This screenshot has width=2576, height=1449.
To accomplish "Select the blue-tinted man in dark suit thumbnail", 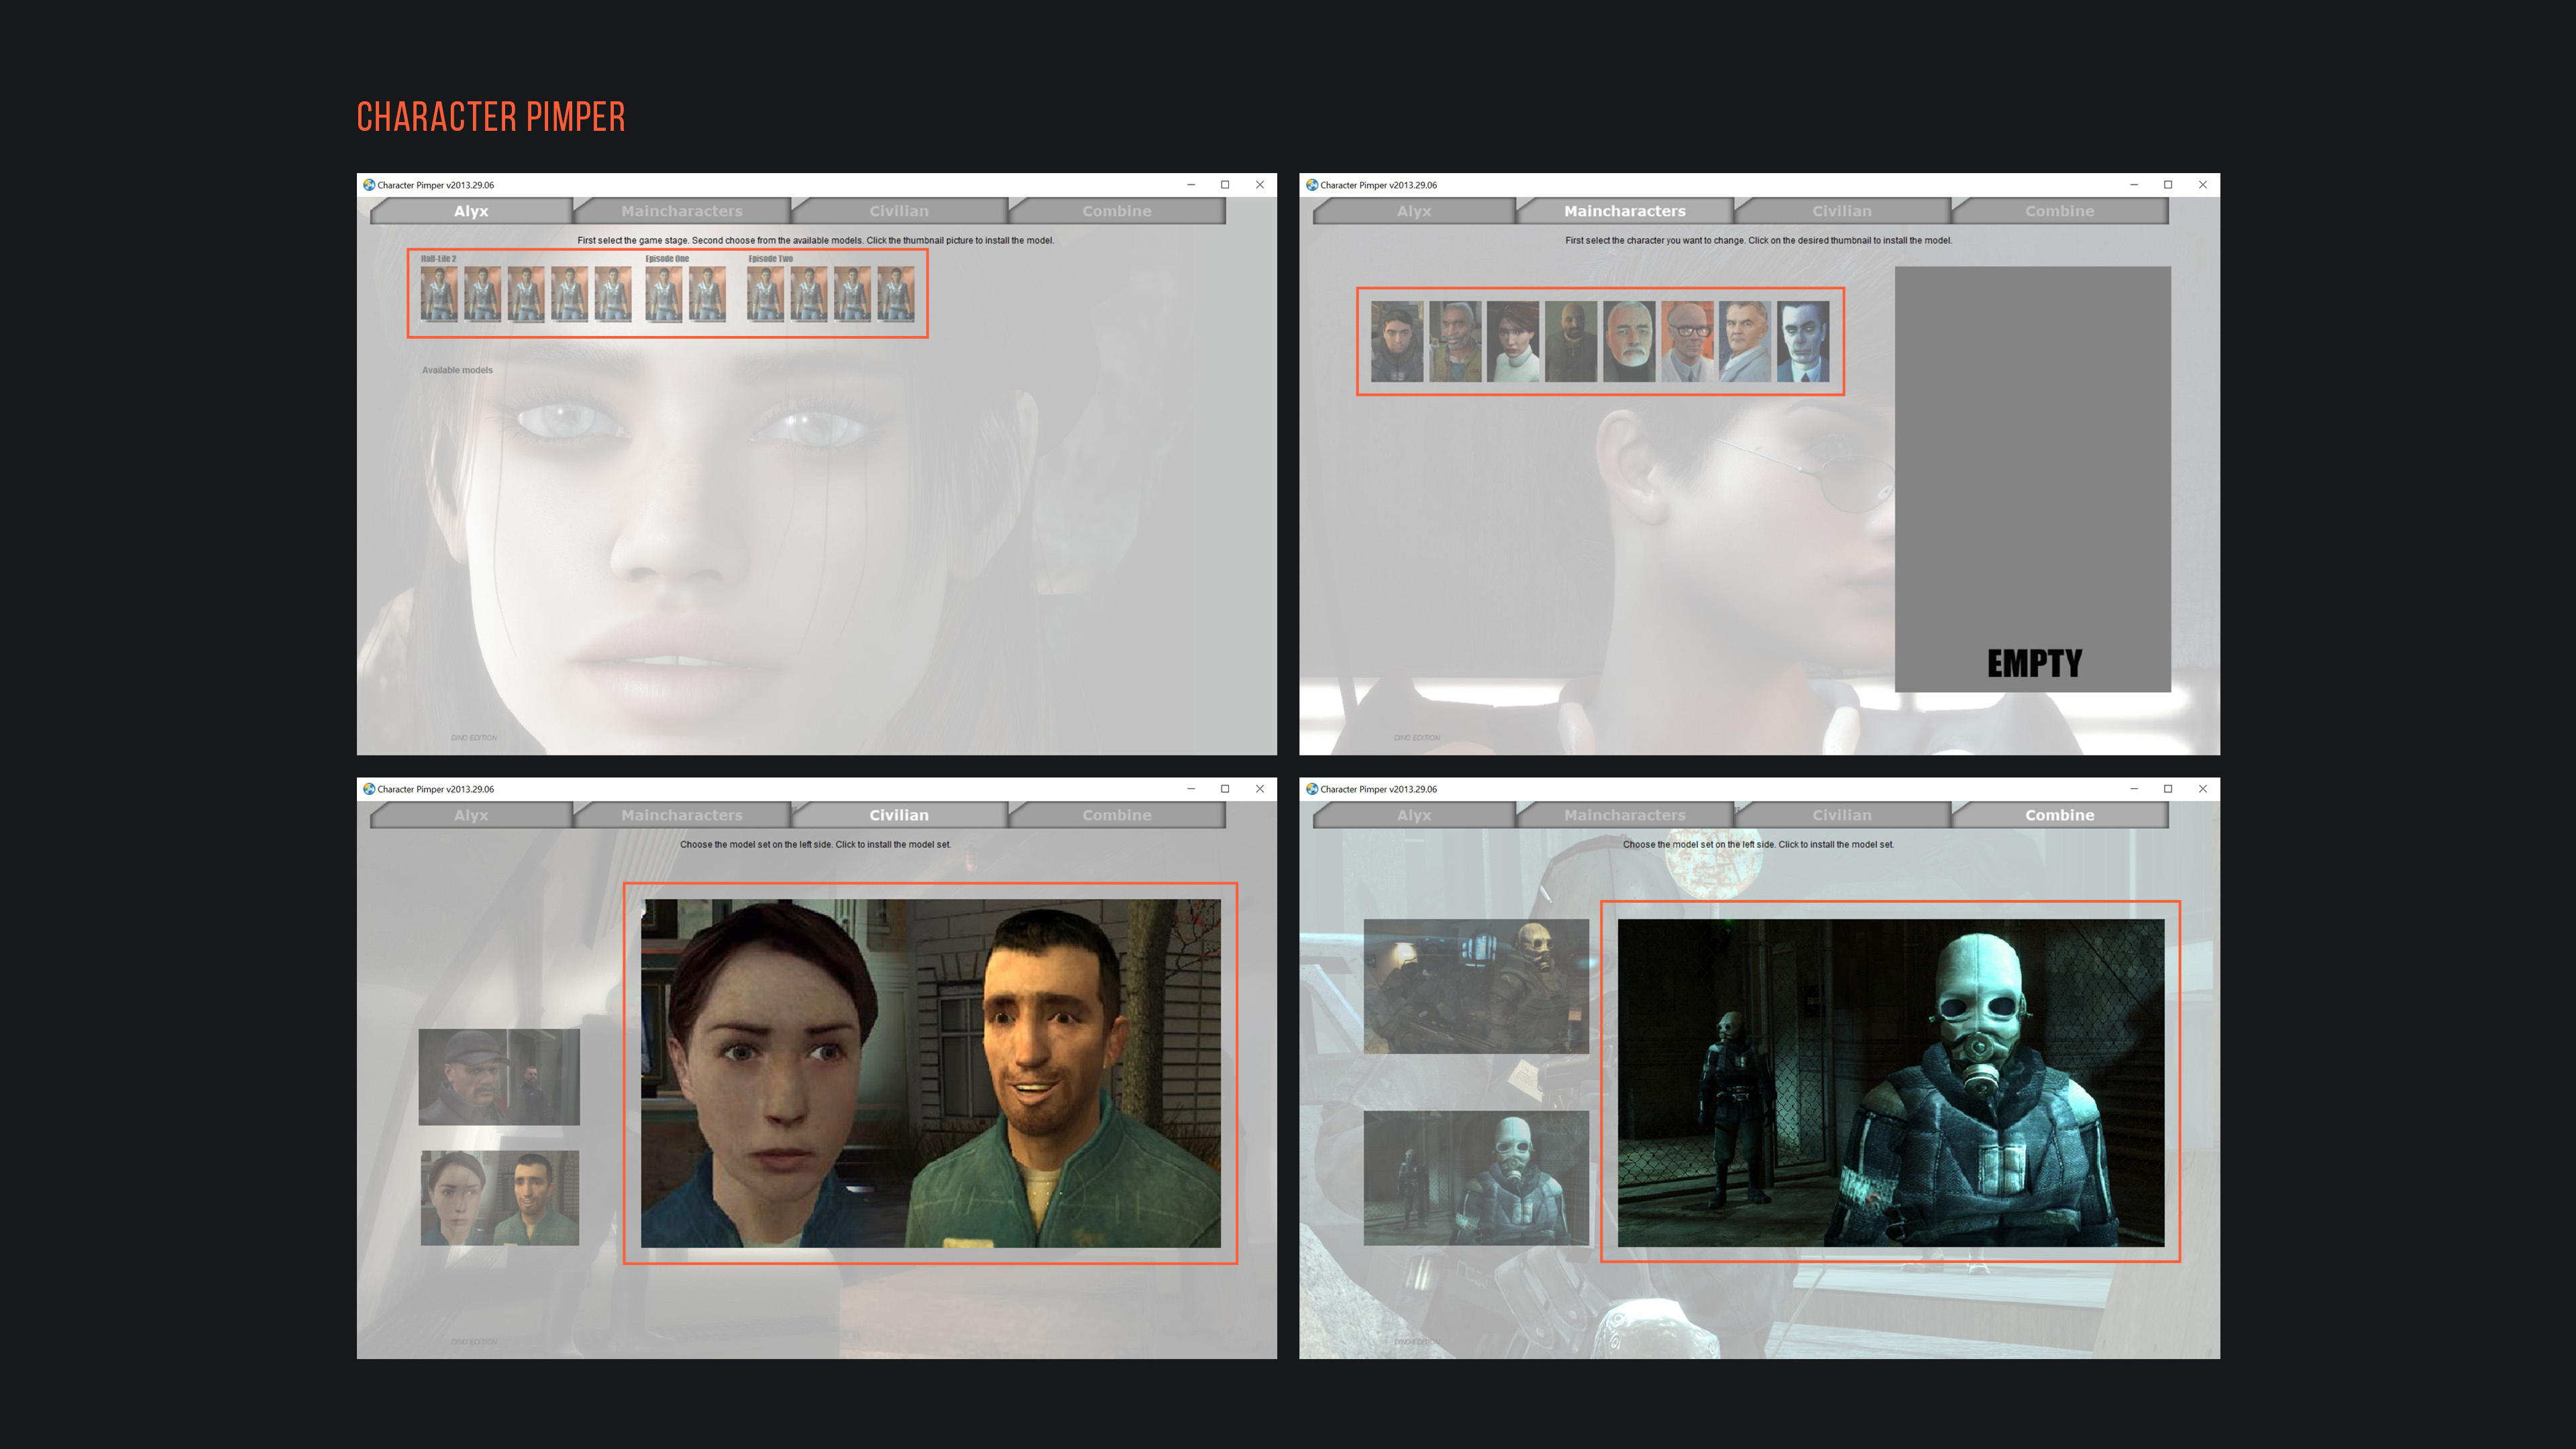I will click(x=1803, y=342).
